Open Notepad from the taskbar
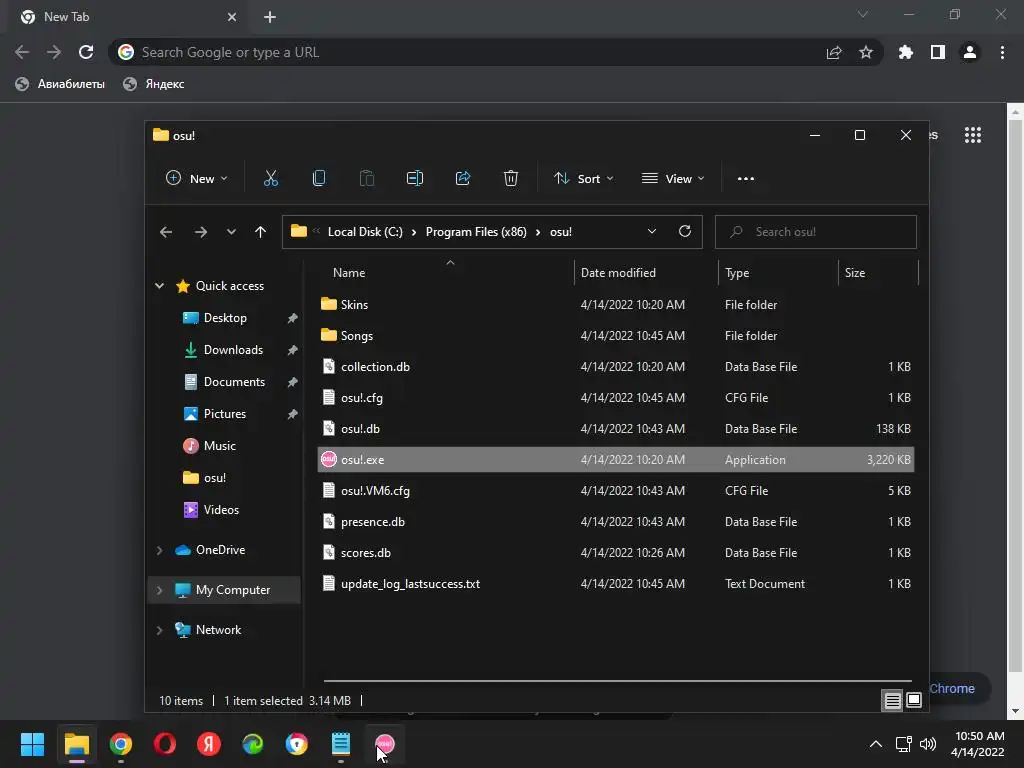Screen dimensions: 1024x768 (x=341, y=744)
